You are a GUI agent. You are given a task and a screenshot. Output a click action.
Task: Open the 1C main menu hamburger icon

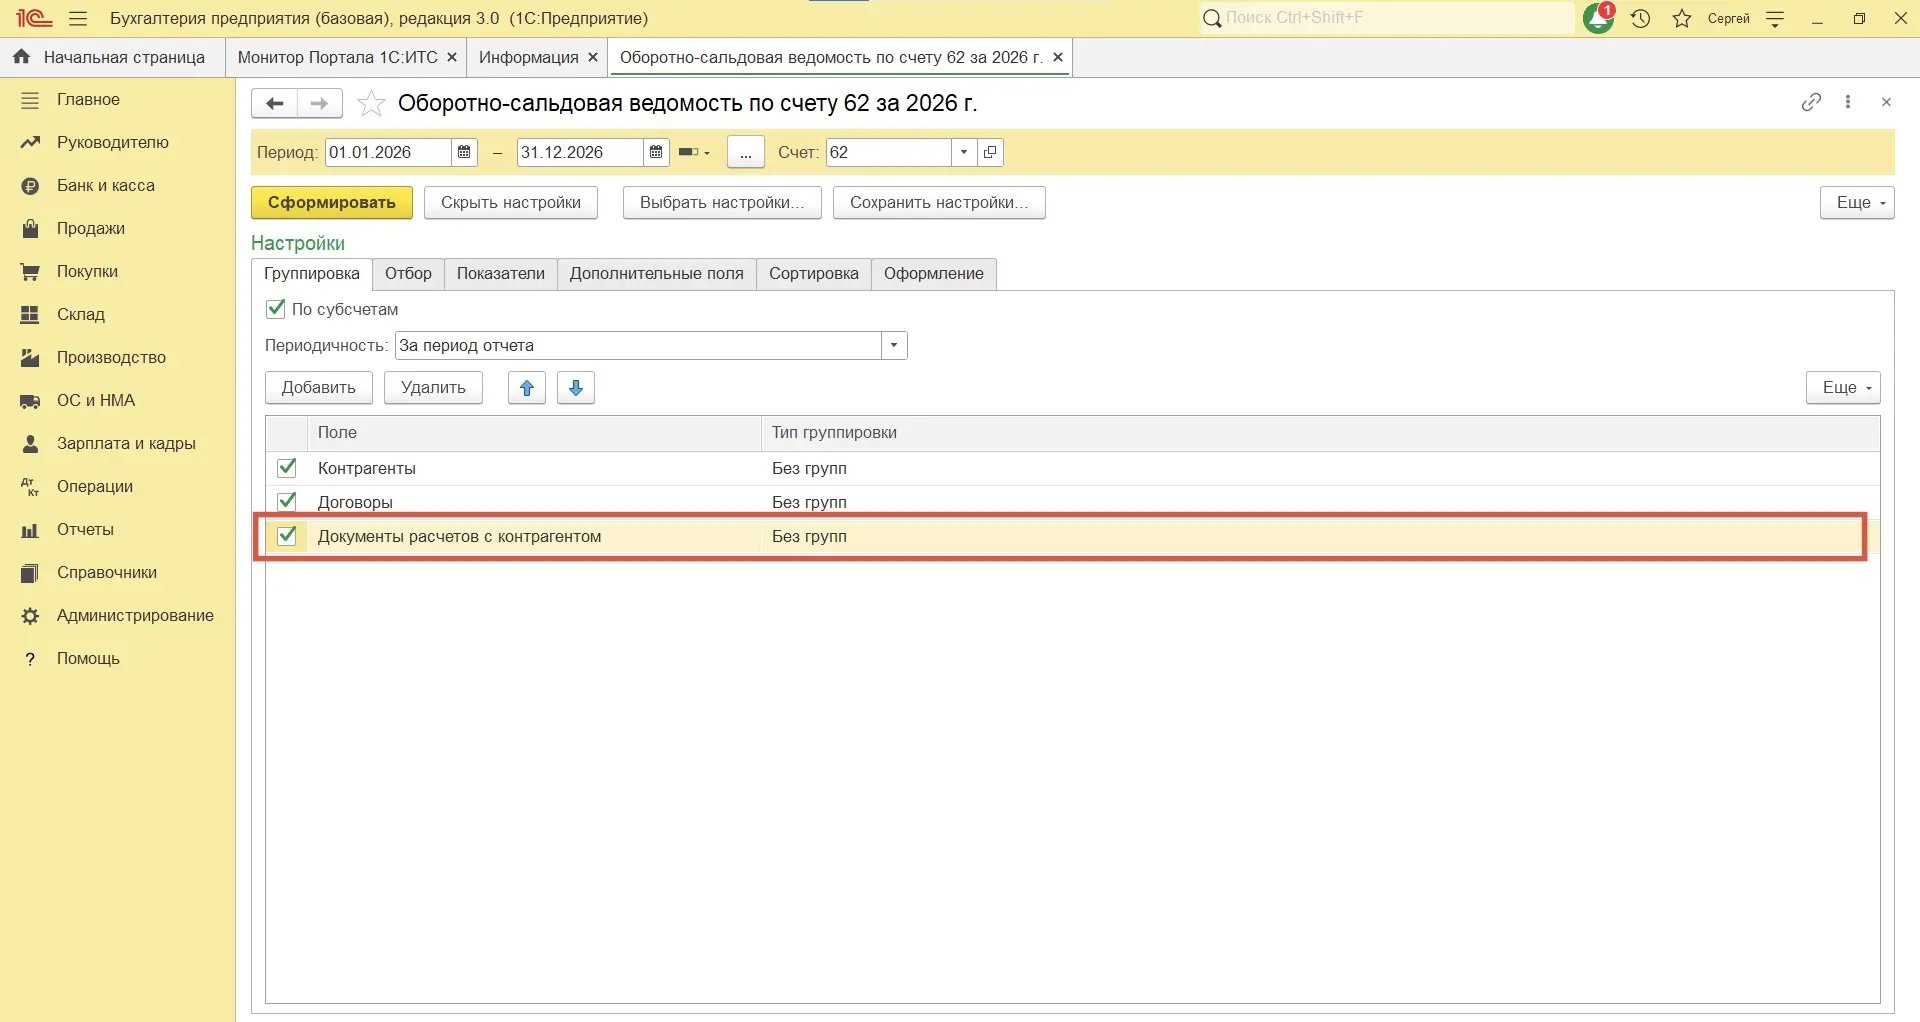point(78,18)
